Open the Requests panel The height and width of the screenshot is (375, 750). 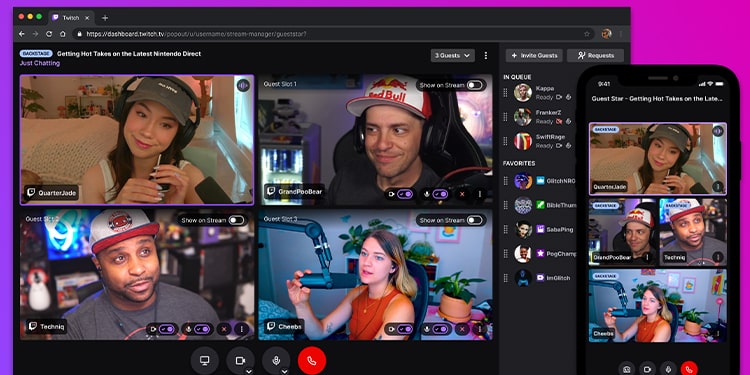point(596,55)
